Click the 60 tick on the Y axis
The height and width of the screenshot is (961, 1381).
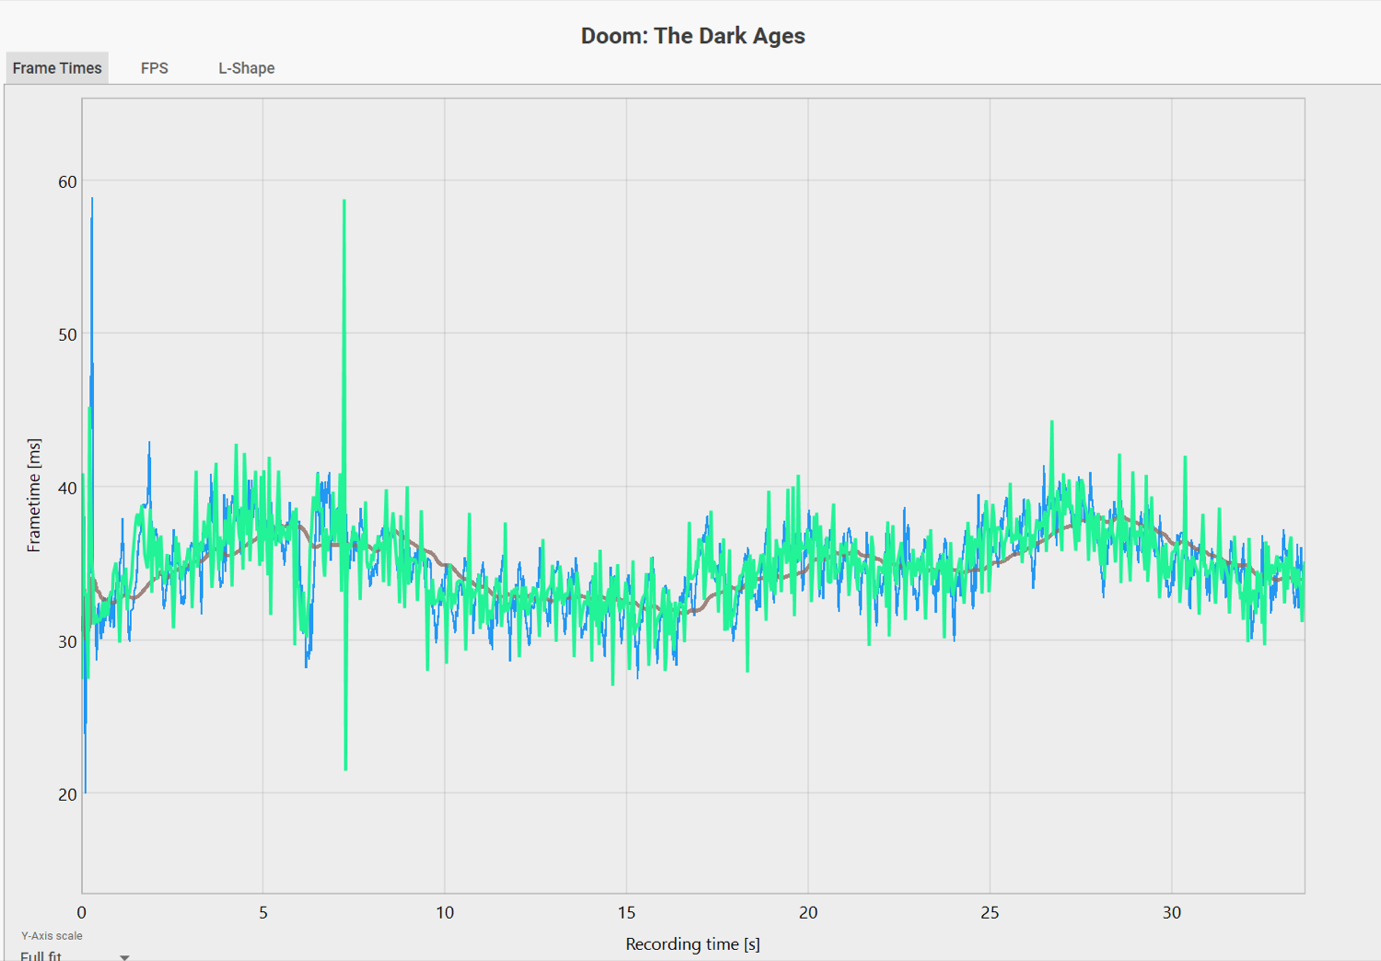coord(67,182)
